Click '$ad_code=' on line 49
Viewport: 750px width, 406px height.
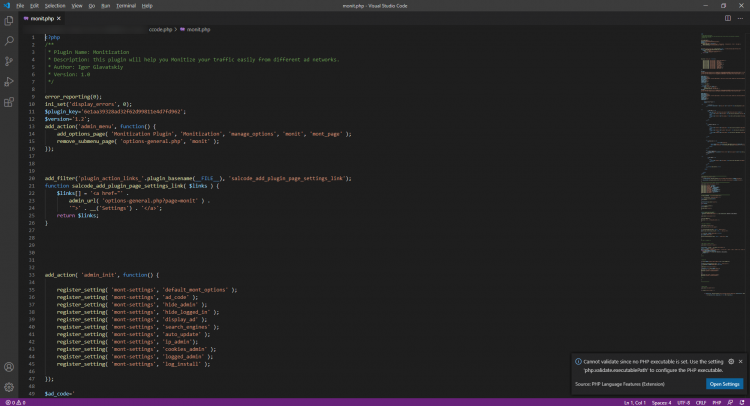click(60, 394)
